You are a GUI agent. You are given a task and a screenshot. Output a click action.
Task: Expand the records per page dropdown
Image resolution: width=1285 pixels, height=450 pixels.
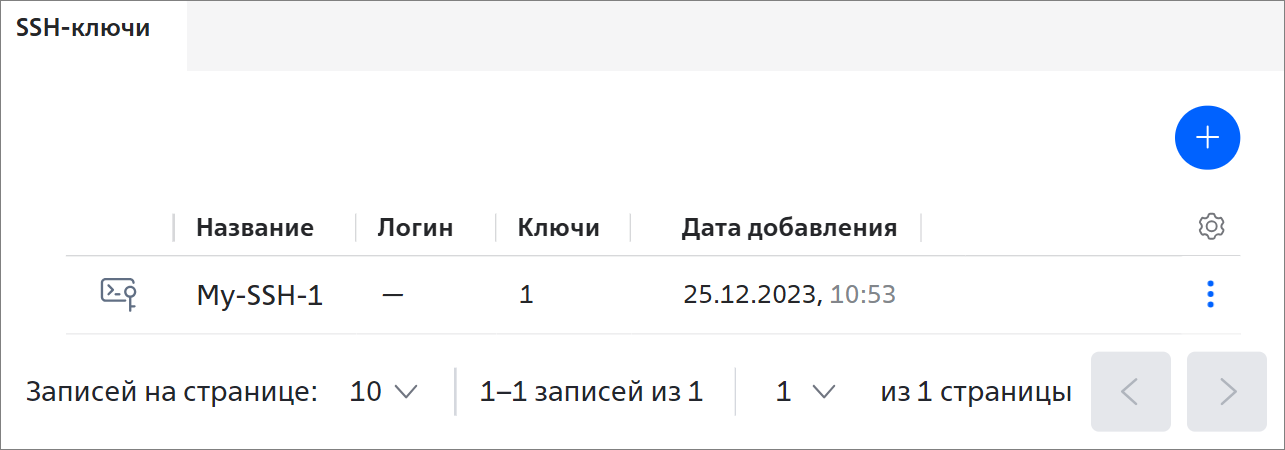coord(383,392)
